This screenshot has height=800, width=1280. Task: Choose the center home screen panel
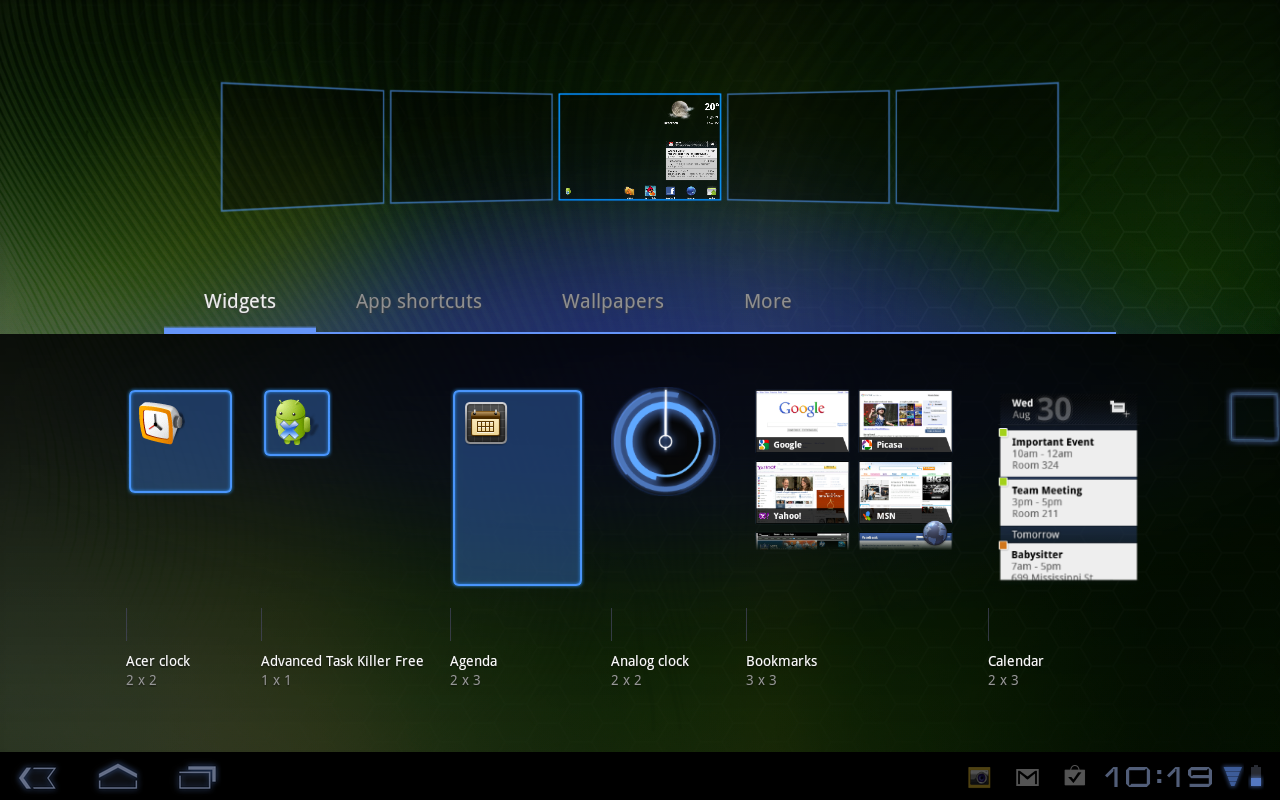pos(640,147)
